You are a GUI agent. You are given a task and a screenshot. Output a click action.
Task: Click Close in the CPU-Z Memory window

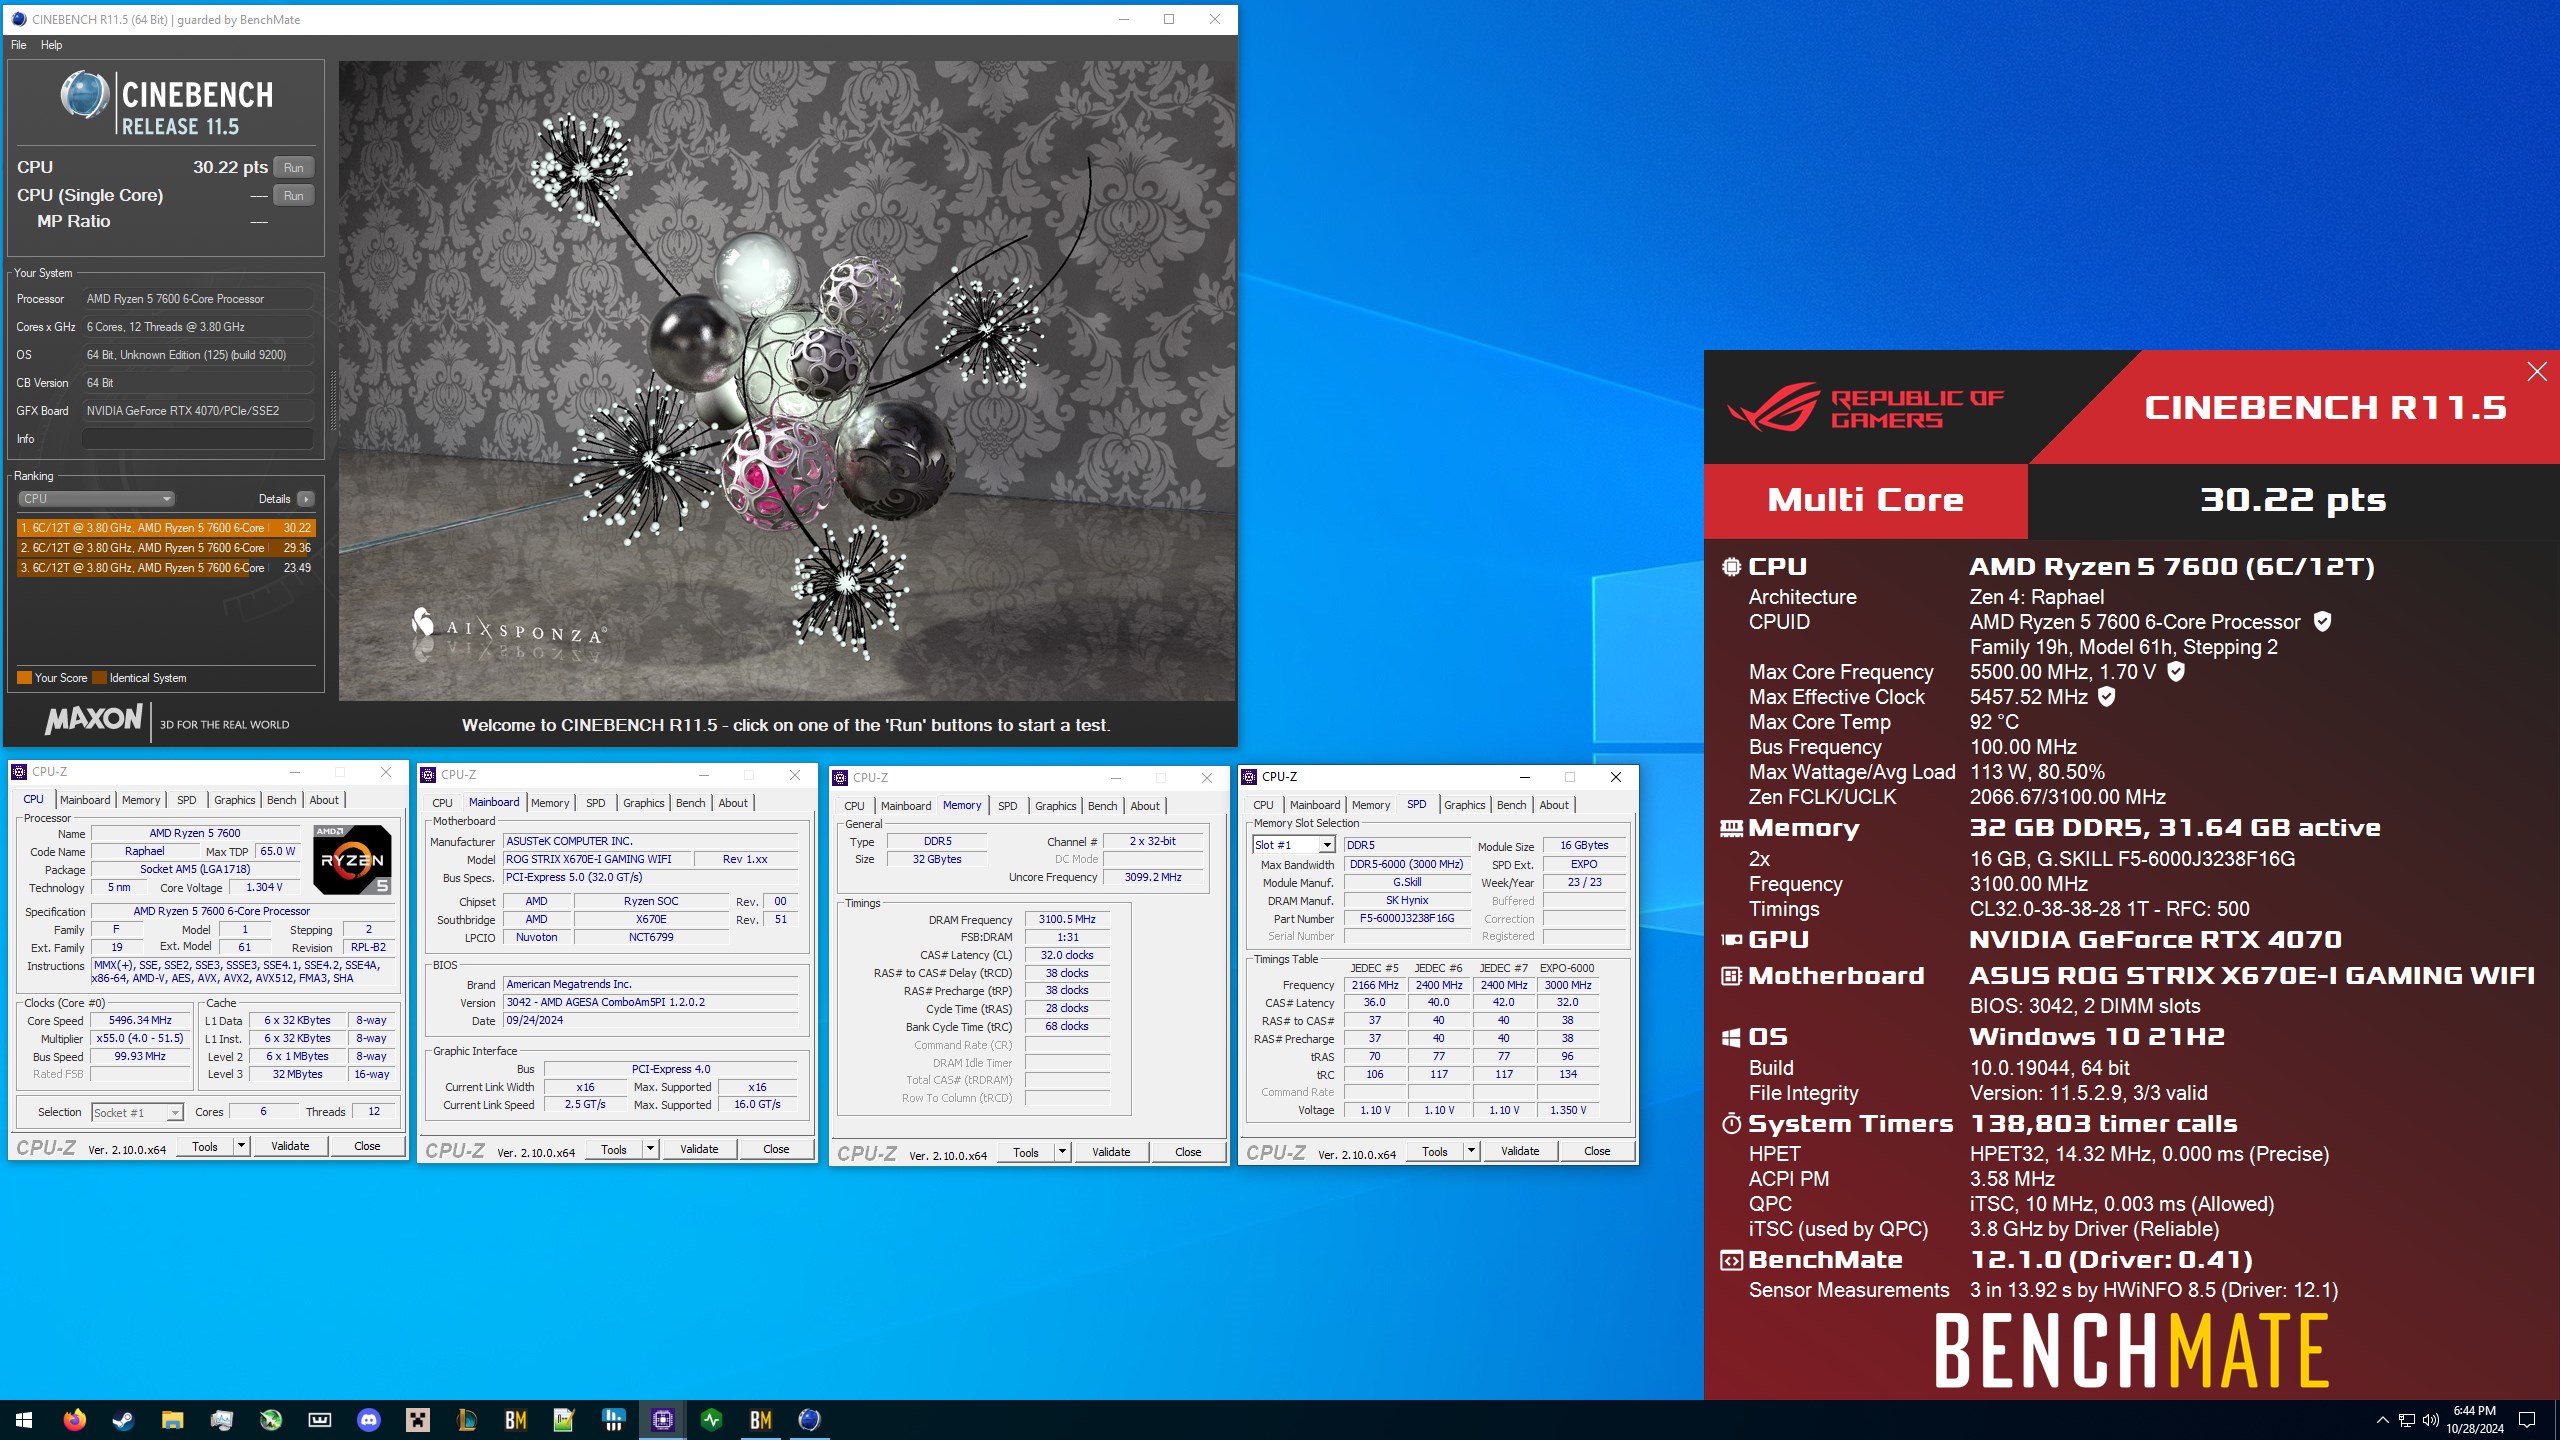click(x=1188, y=1152)
